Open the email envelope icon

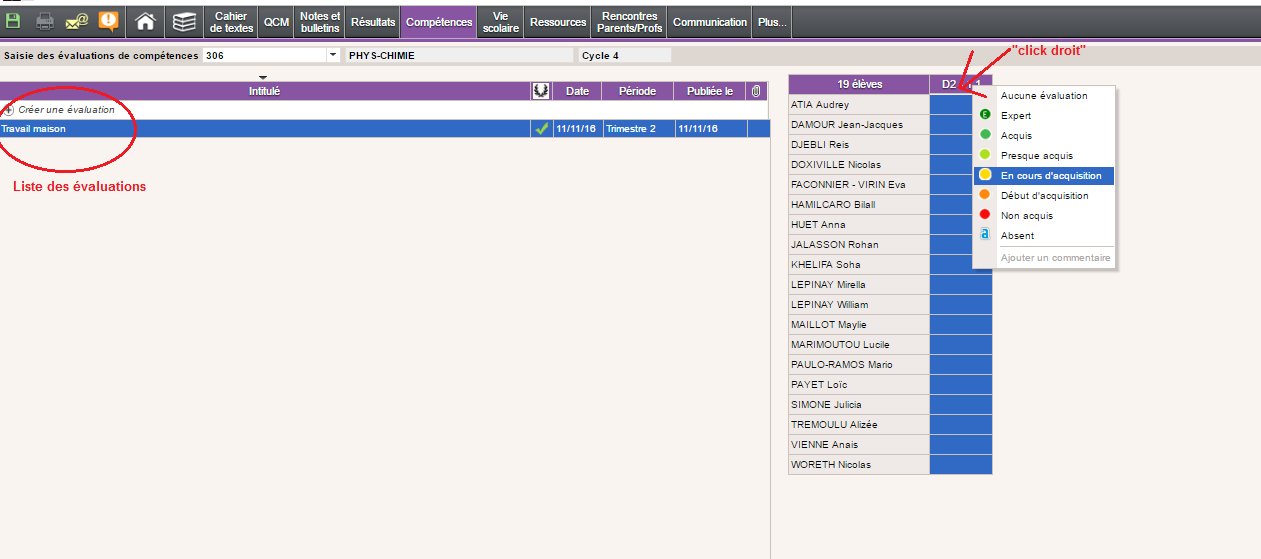click(77, 21)
